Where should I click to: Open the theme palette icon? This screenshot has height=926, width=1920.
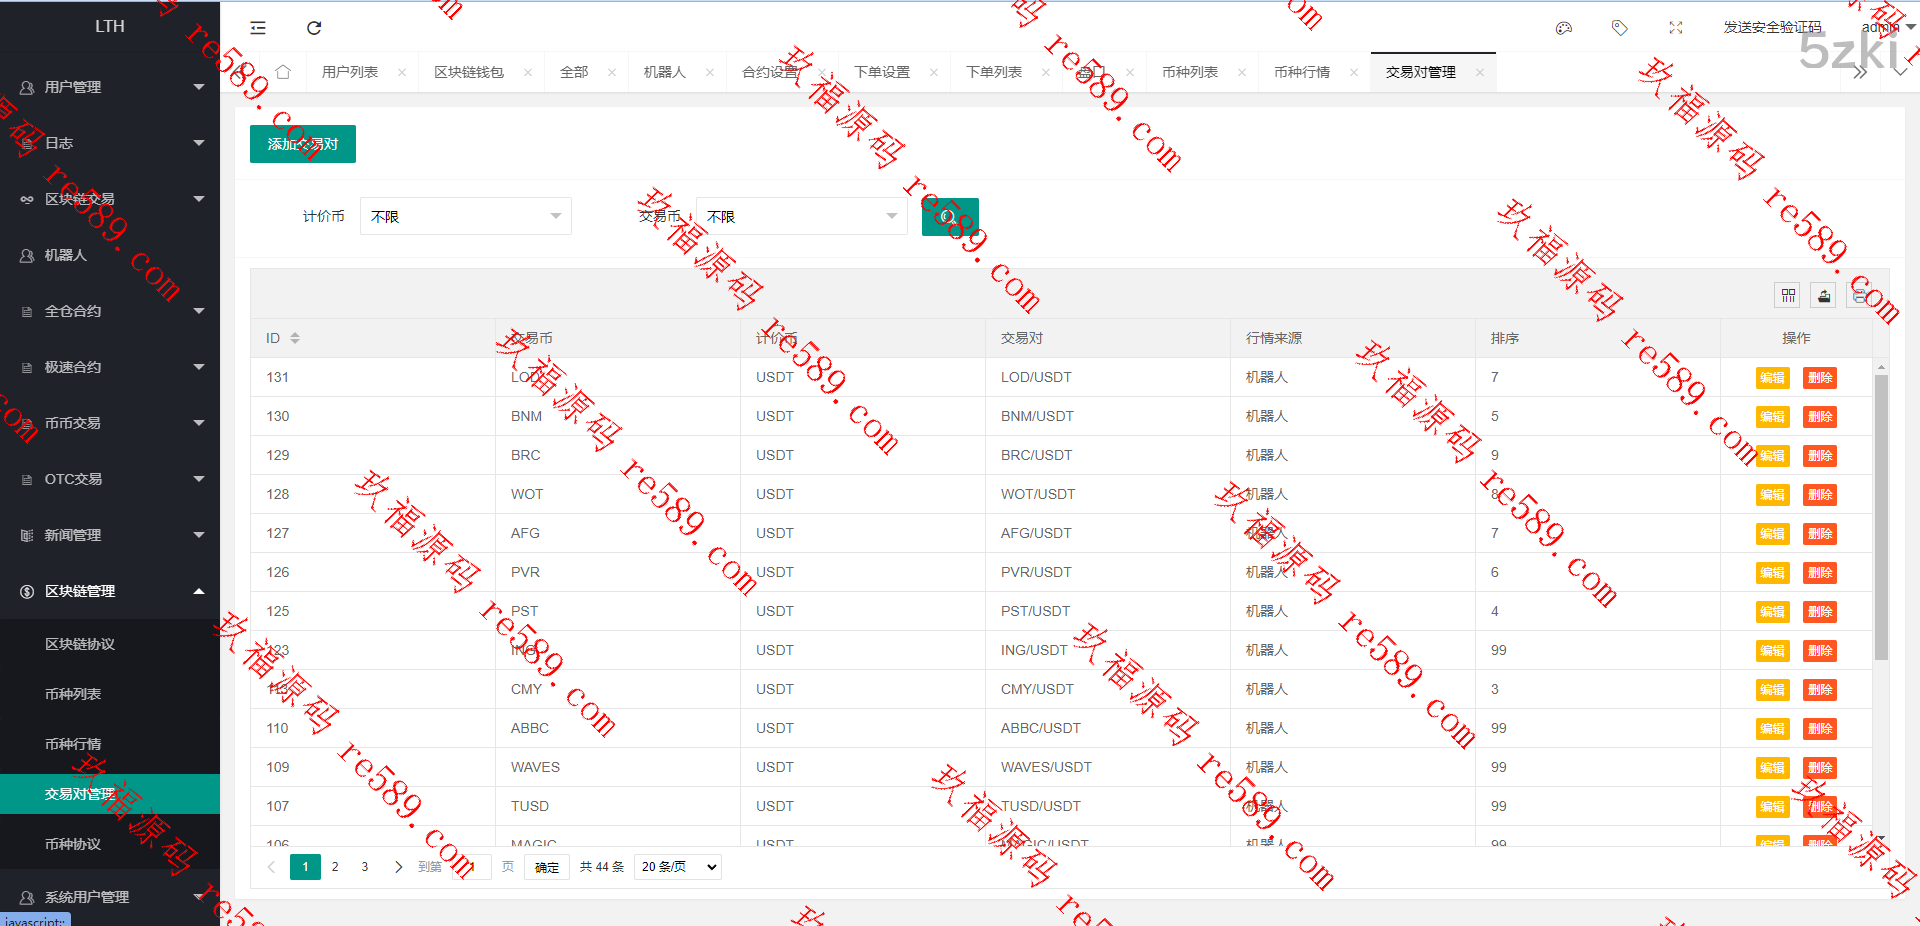tap(1564, 28)
